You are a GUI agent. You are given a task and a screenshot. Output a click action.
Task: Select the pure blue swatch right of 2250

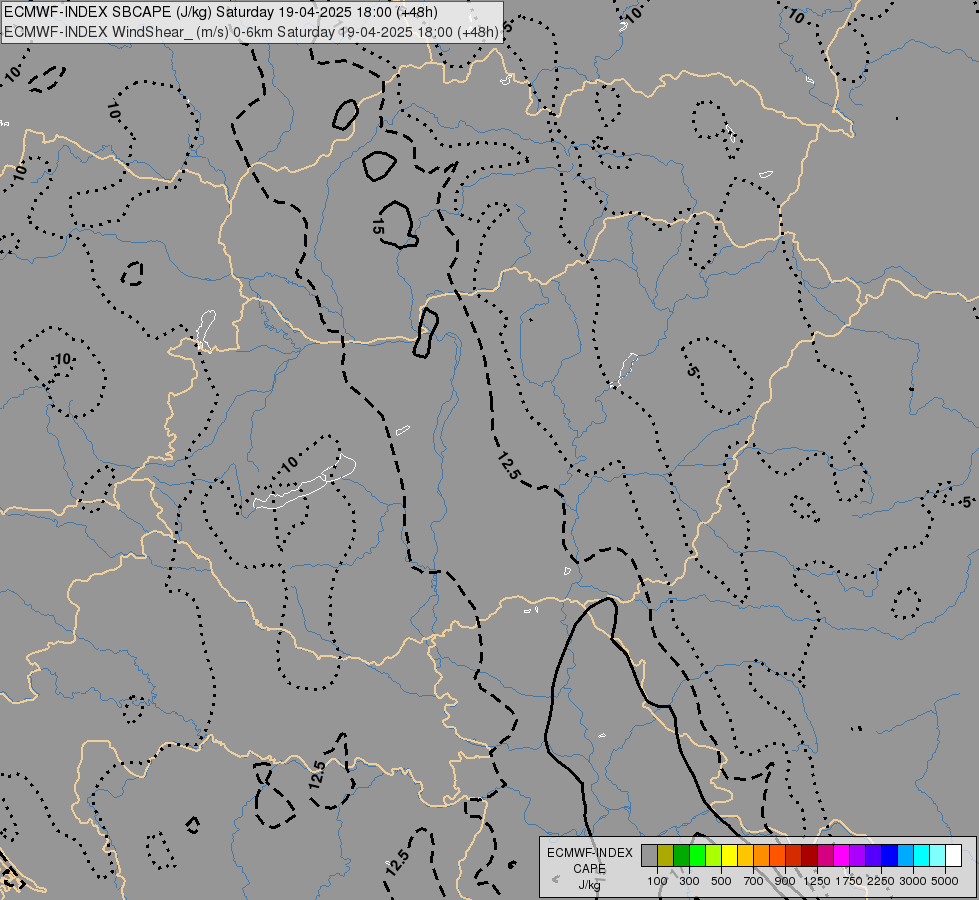[x=890, y=855]
